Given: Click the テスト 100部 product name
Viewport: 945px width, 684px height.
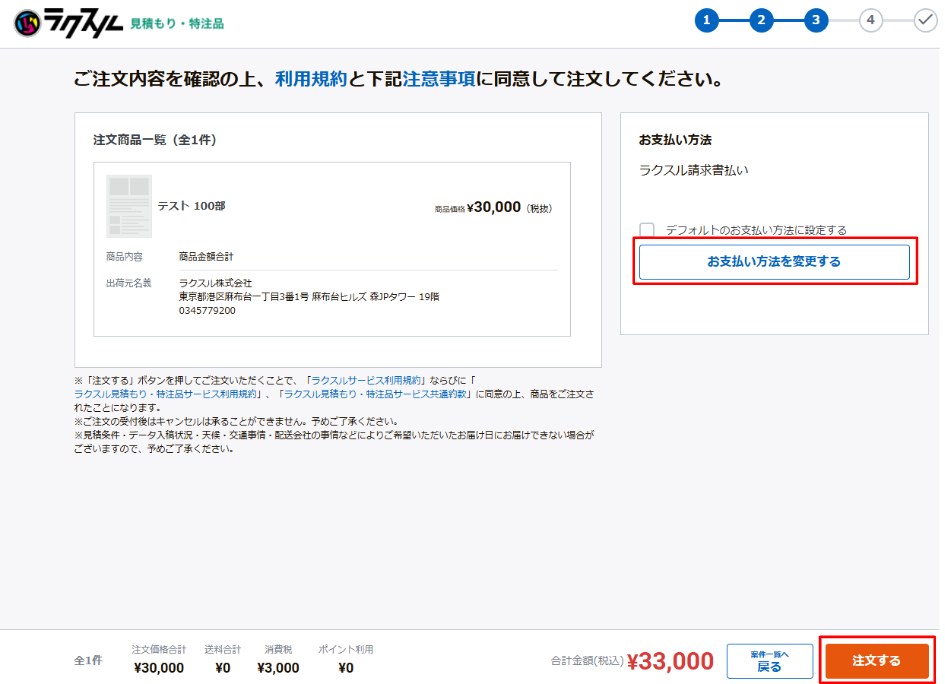Looking at the screenshot, I should pos(191,206).
